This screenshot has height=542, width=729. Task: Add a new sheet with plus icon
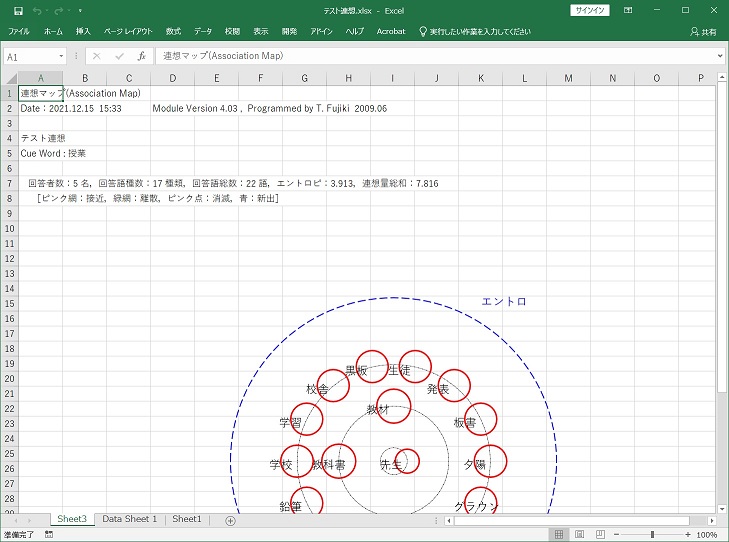click(x=230, y=520)
